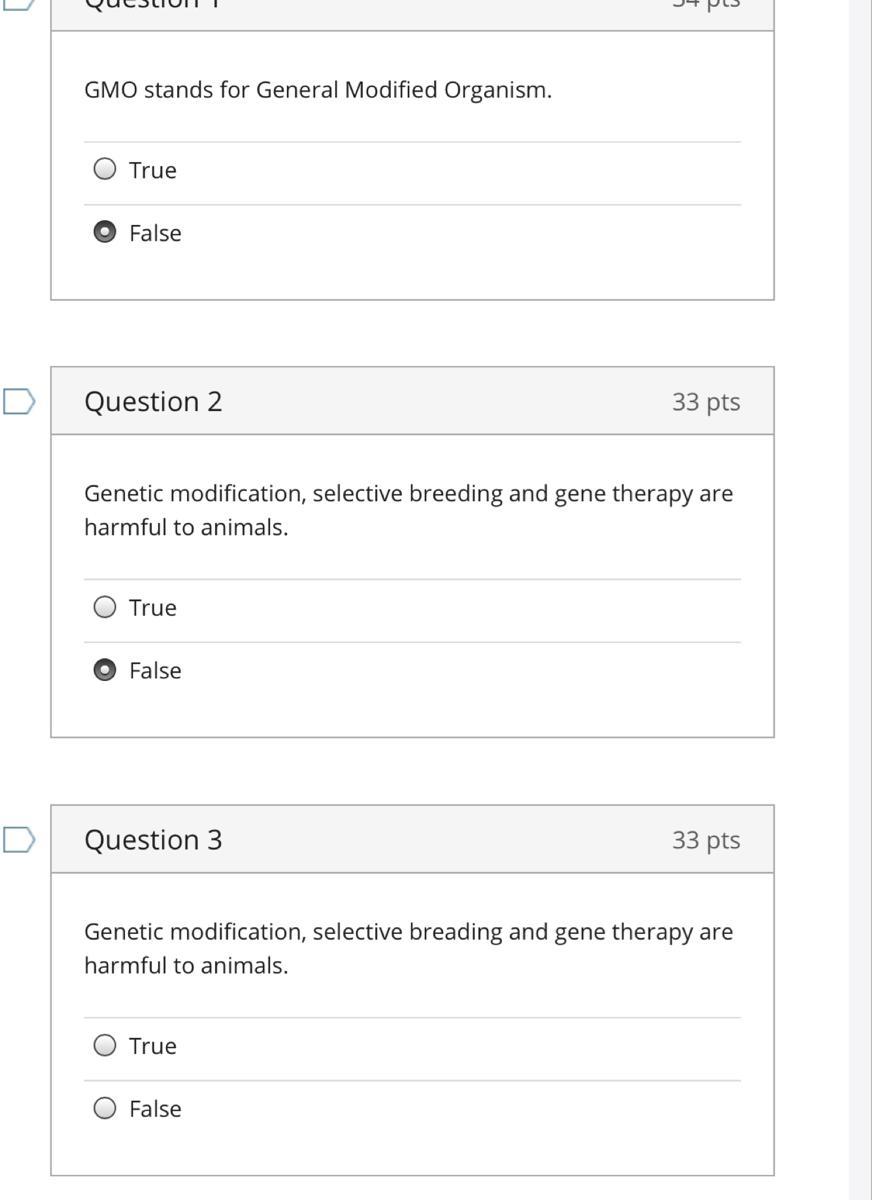Click the points label in Question 1 header
872x1200 pixels.
pos(706,5)
